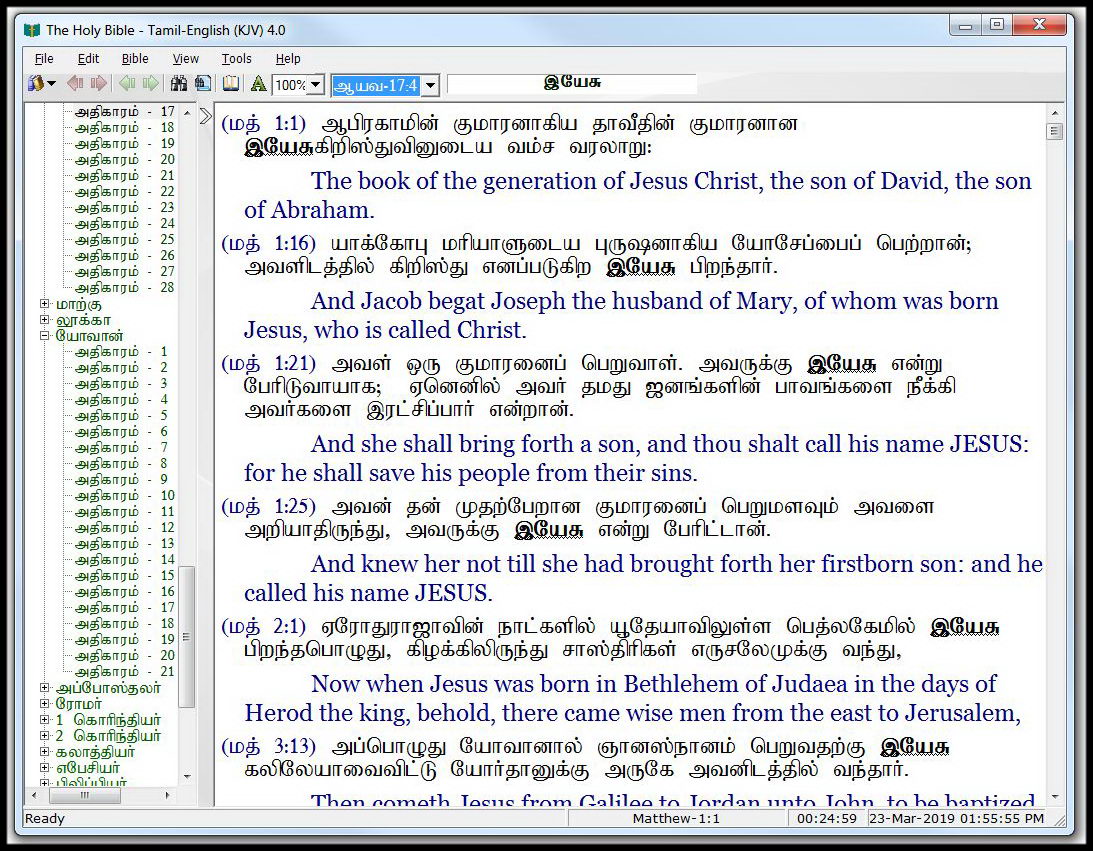Open the Help menu

[288, 59]
